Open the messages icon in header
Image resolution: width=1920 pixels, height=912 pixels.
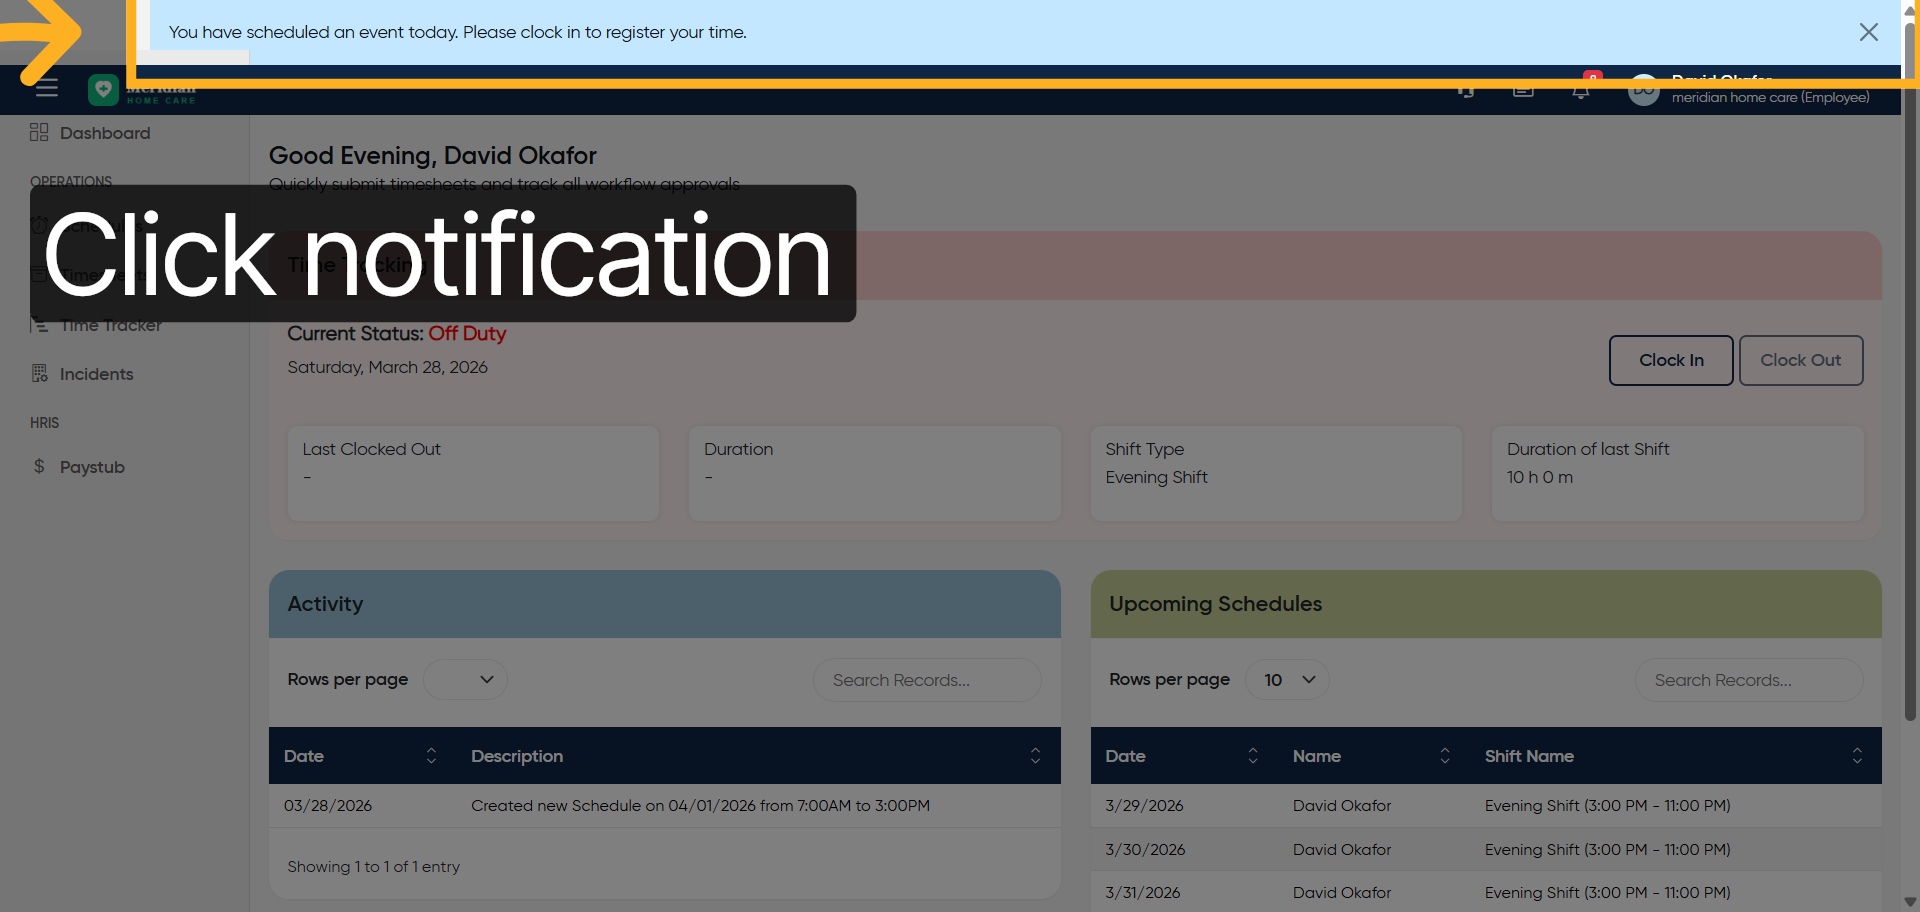pyautogui.click(x=1523, y=92)
